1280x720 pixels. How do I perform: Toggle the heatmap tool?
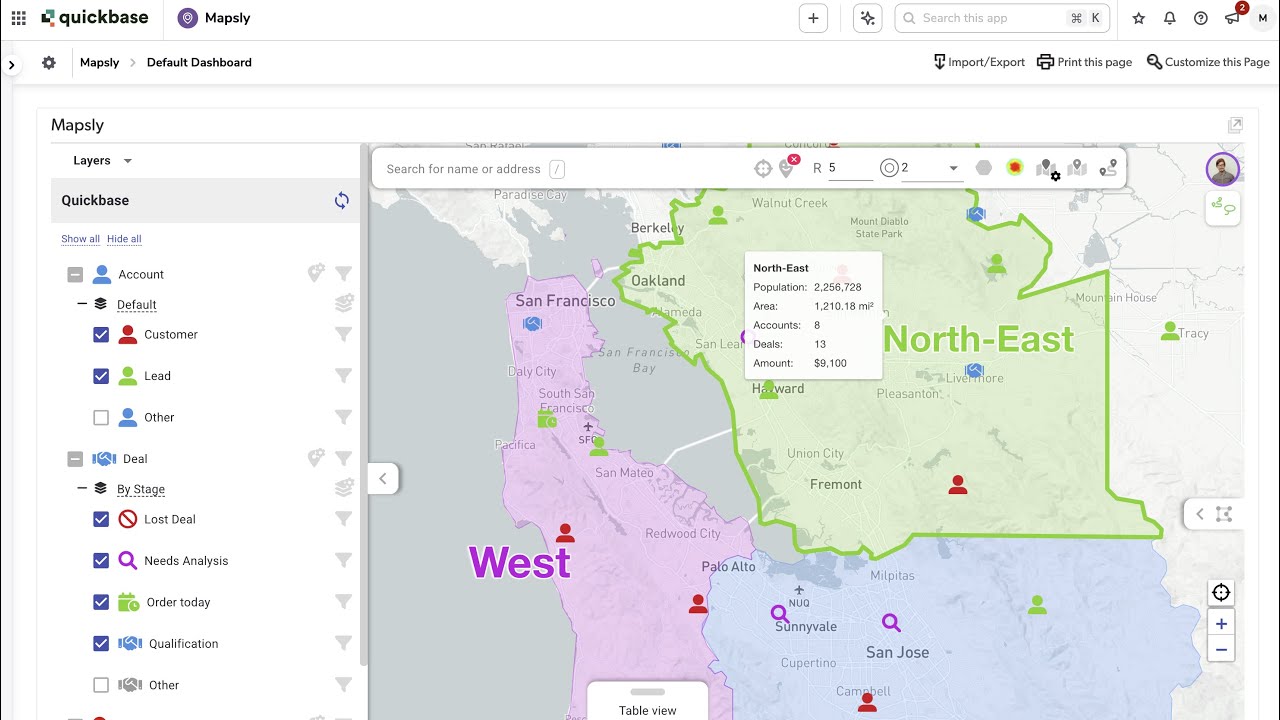pyautogui.click(x=1015, y=168)
